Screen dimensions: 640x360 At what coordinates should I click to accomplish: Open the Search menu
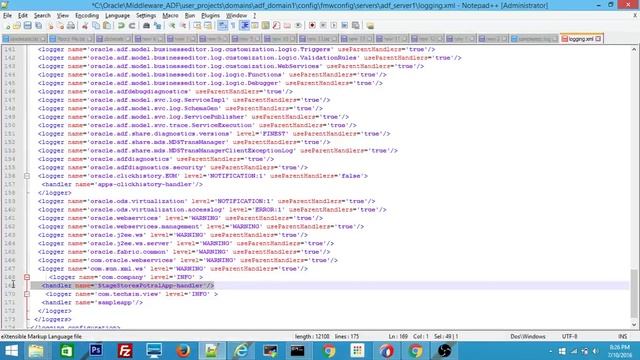(42, 16)
